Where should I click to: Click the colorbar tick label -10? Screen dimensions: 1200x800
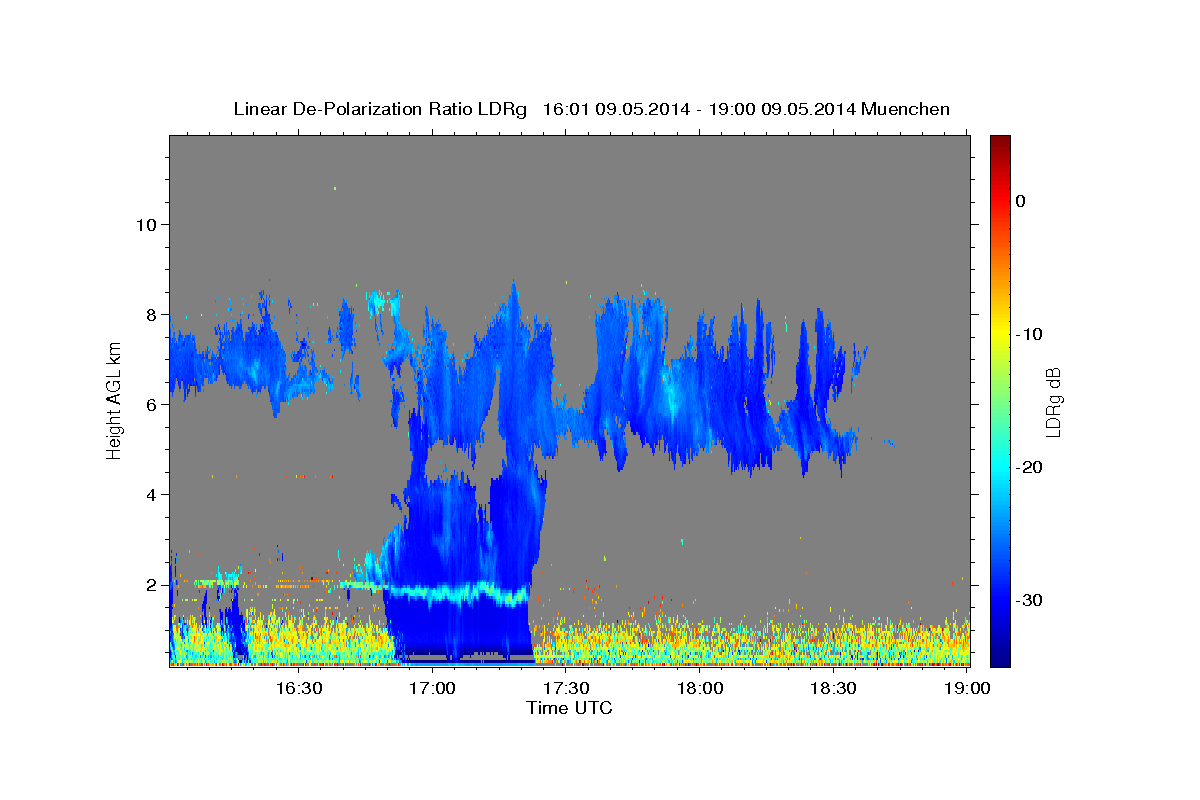click(x=1029, y=334)
